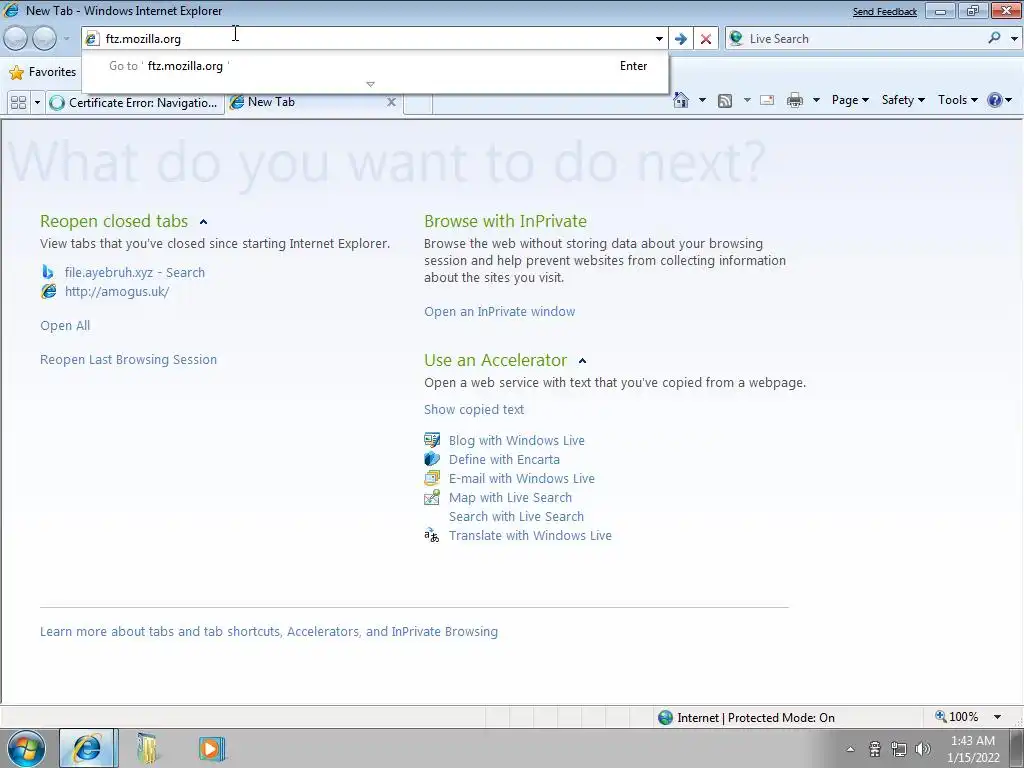Select the New Tab tab
The height and width of the screenshot is (768, 1024).
(313, 102)
